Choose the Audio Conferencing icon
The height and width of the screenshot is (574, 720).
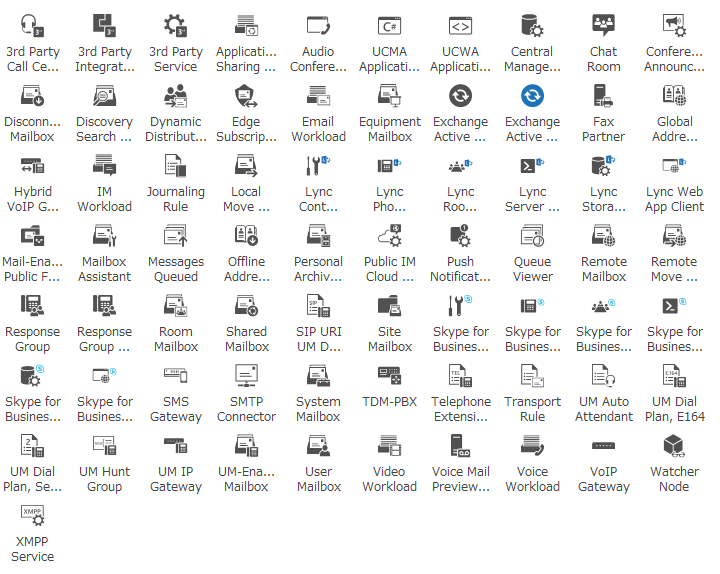tap(318, 25)
